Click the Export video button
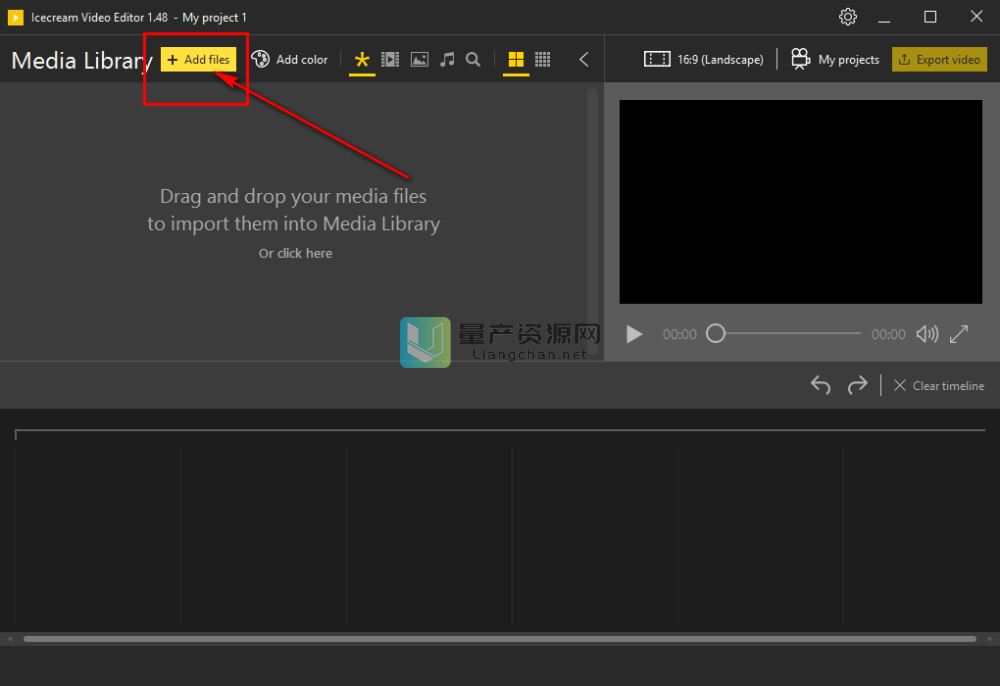Image resolution: width=1000 pixels, height=686 pixels. 939,59
